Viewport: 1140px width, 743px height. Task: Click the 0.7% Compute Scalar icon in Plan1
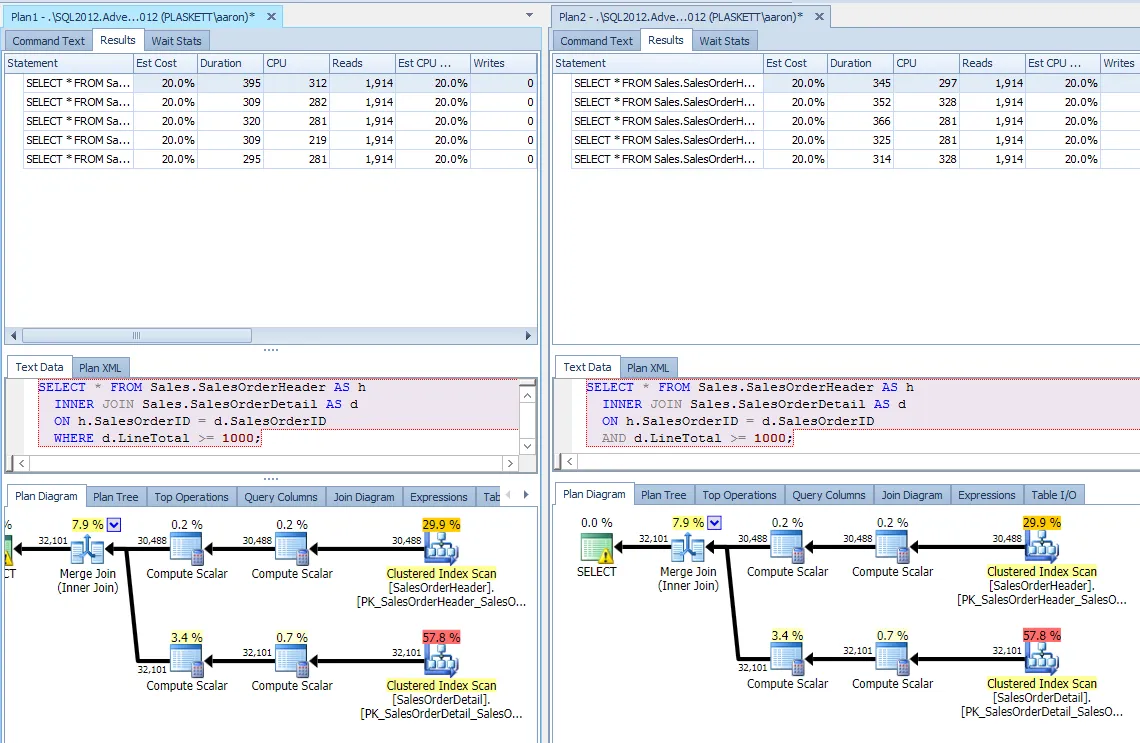click(292, 661)
